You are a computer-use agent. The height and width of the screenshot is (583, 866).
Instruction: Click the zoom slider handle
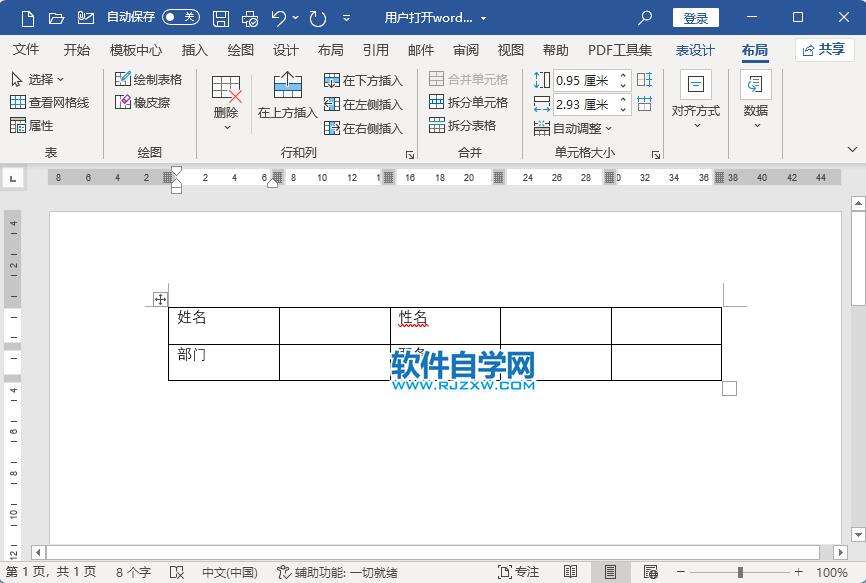(740, 572)
